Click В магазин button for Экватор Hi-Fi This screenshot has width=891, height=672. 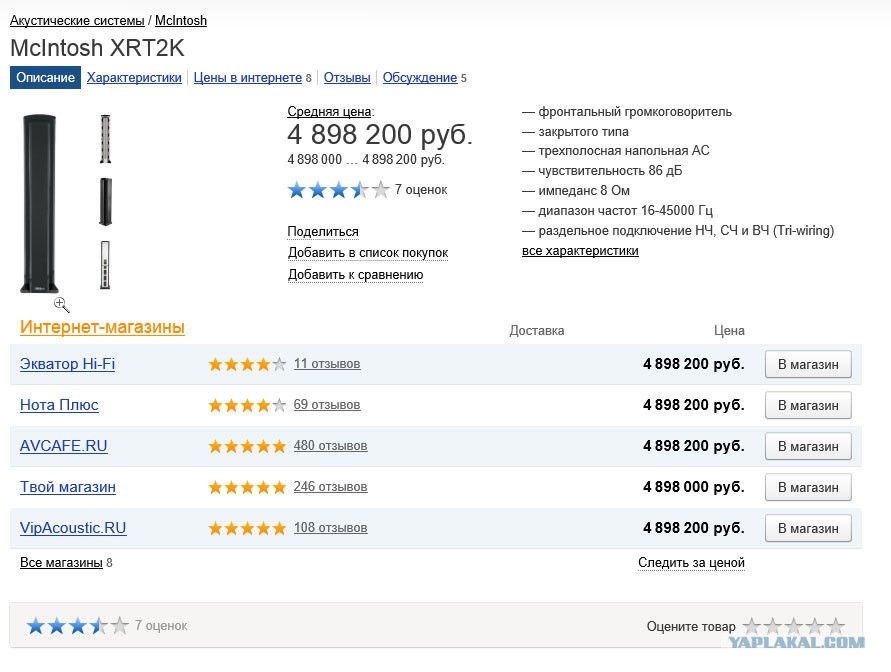click(x=808, y=364)
